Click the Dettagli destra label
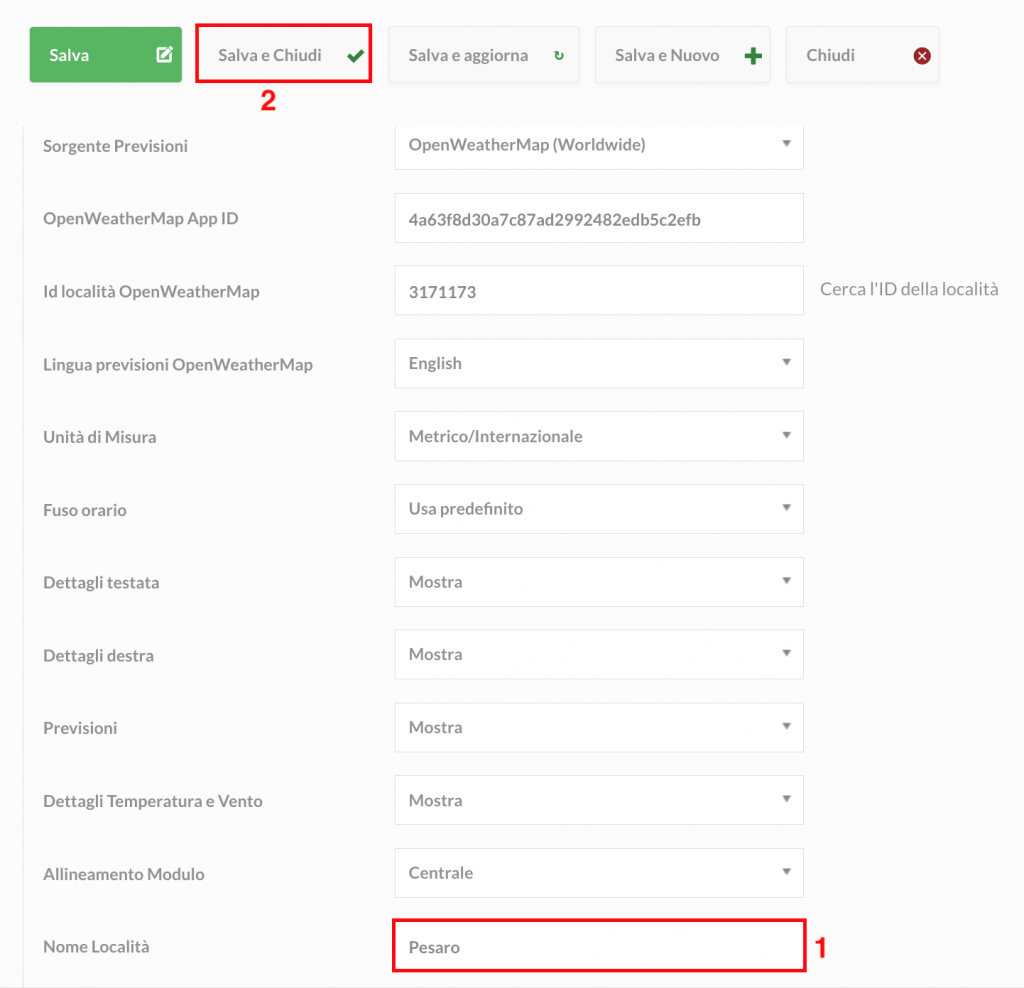This screenshot has width=1024, height=988. coord(99,656)
